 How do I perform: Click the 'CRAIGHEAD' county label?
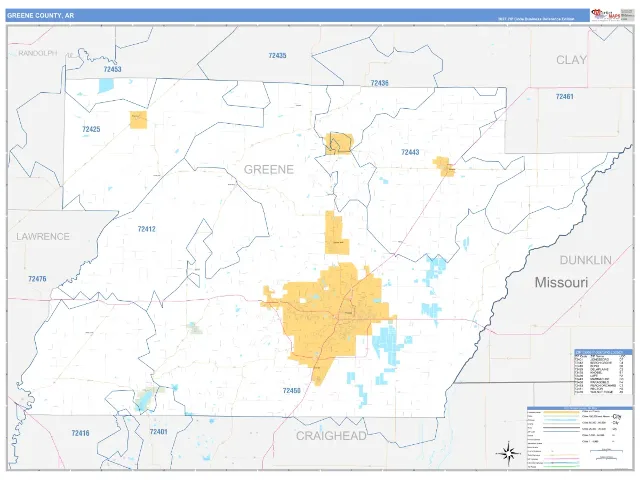(331, 436)
